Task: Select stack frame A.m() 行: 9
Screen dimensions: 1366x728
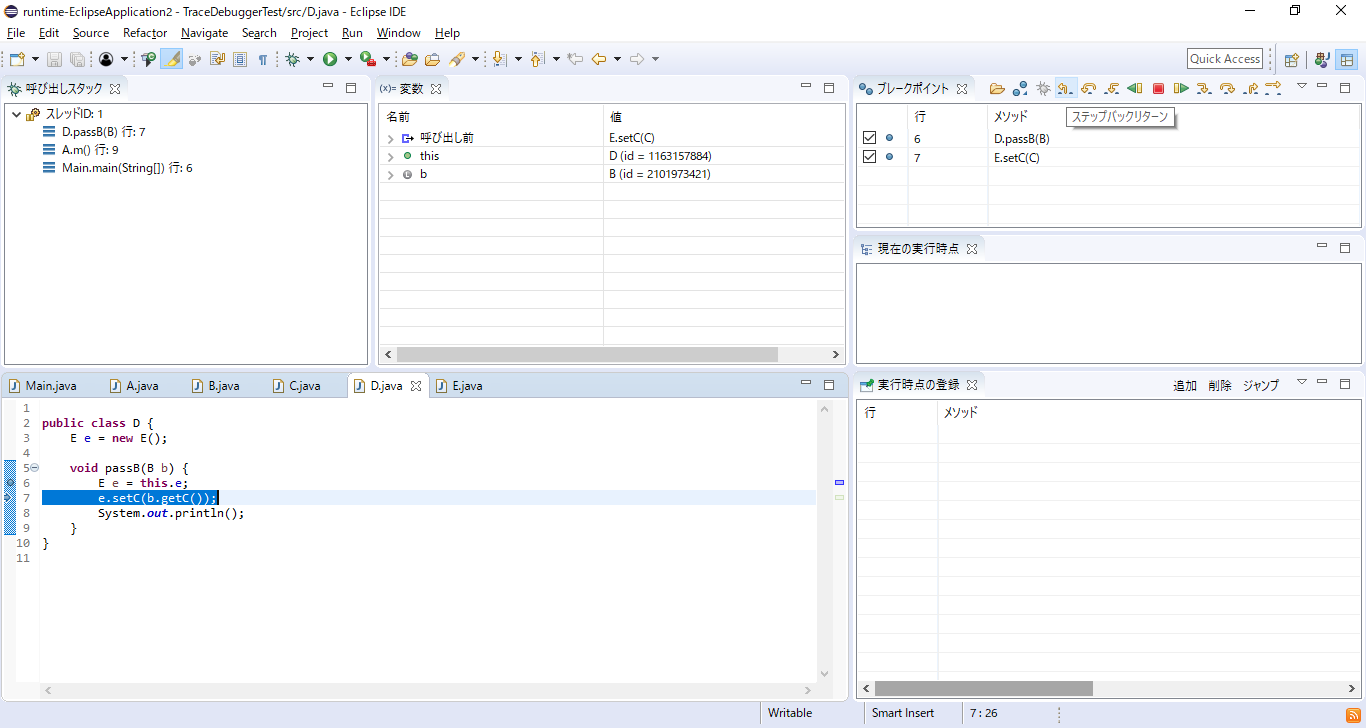Action: [x=90, y=150]
